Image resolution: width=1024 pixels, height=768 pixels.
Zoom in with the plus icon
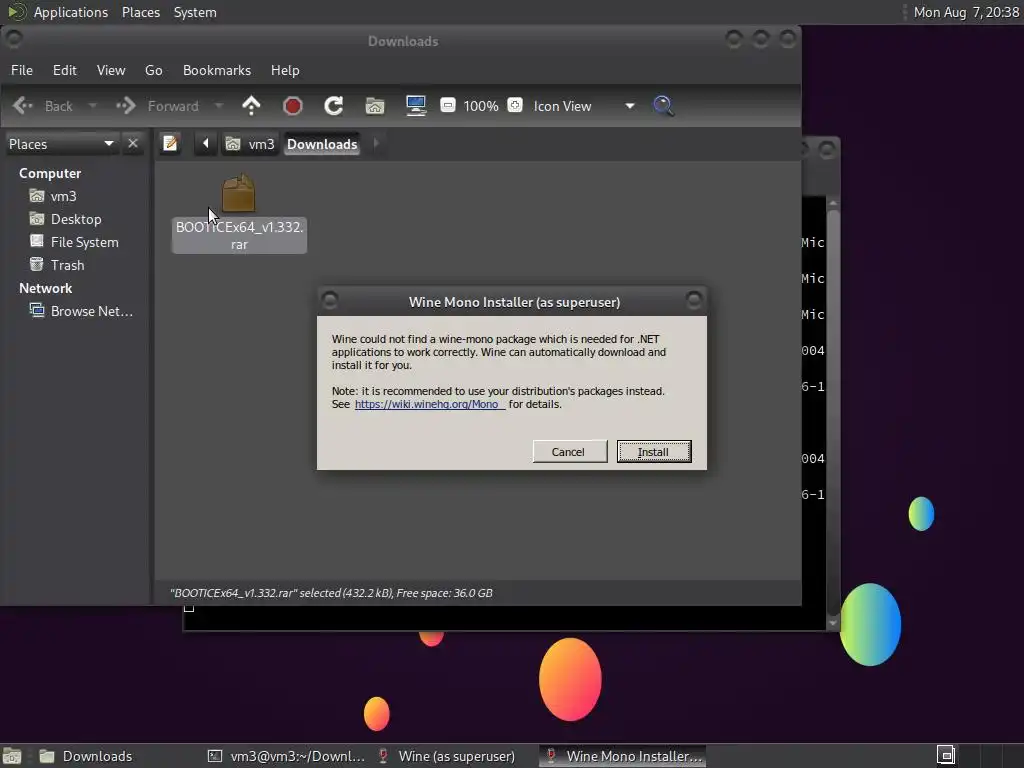pyautogui.click(x=515, y=105)
